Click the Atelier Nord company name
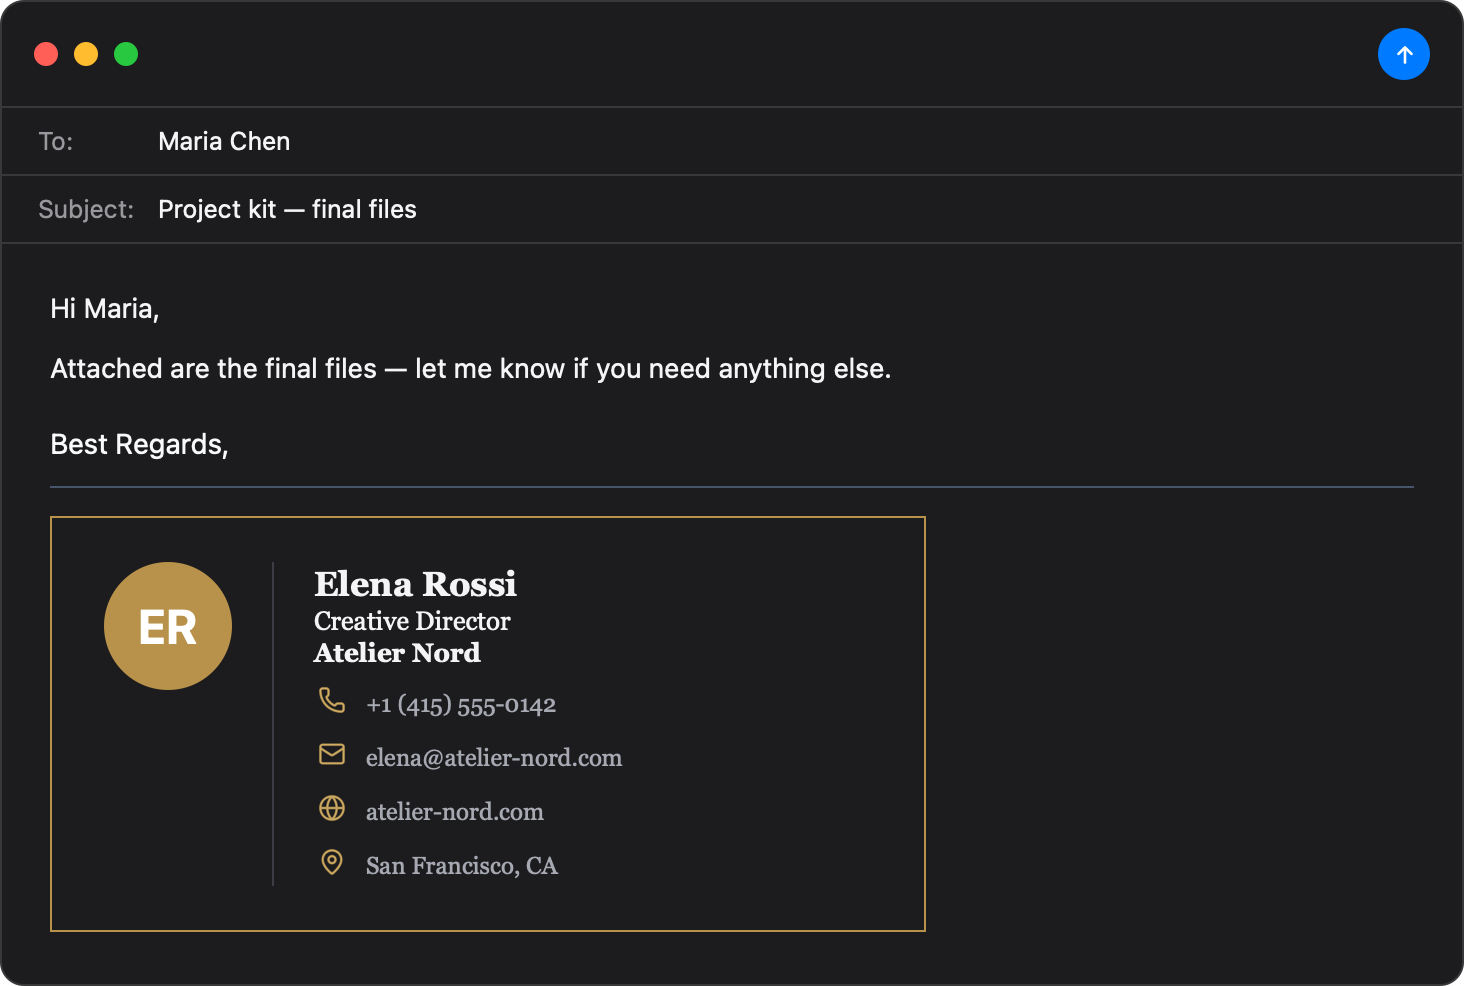Viewport: 1464px width, 986px height. pyautogui.click(x=397, y=653)
